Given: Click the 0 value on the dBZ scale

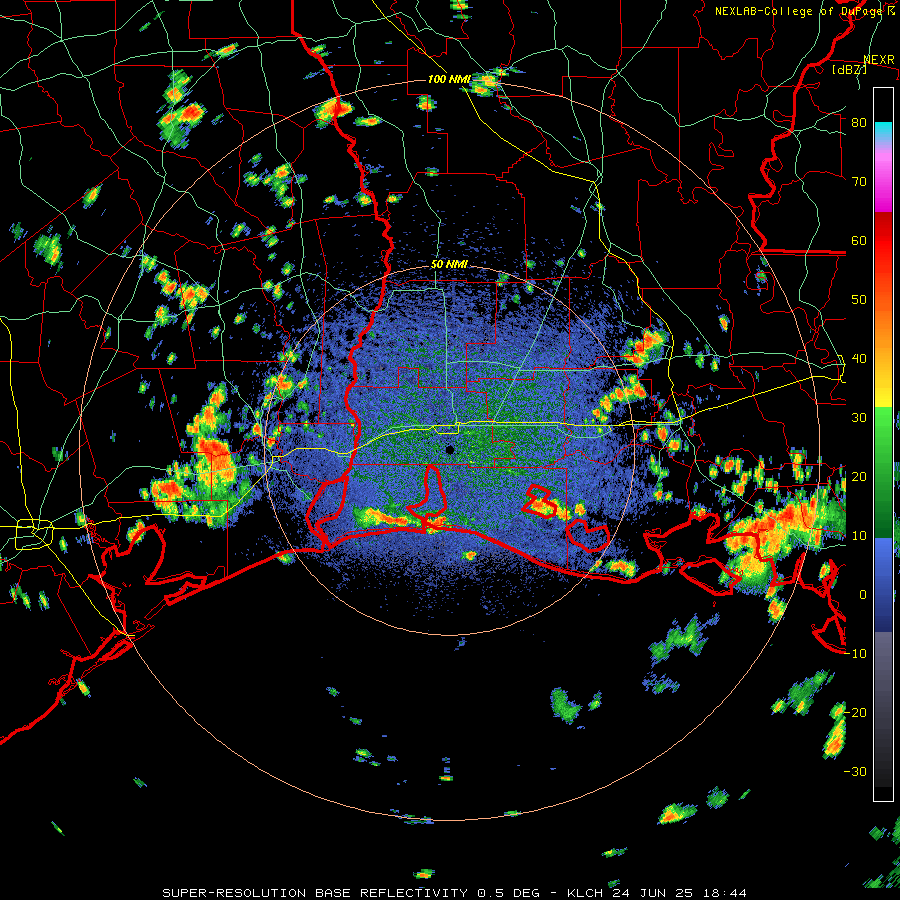Looking at the screenshot, I should coord(863,595).
